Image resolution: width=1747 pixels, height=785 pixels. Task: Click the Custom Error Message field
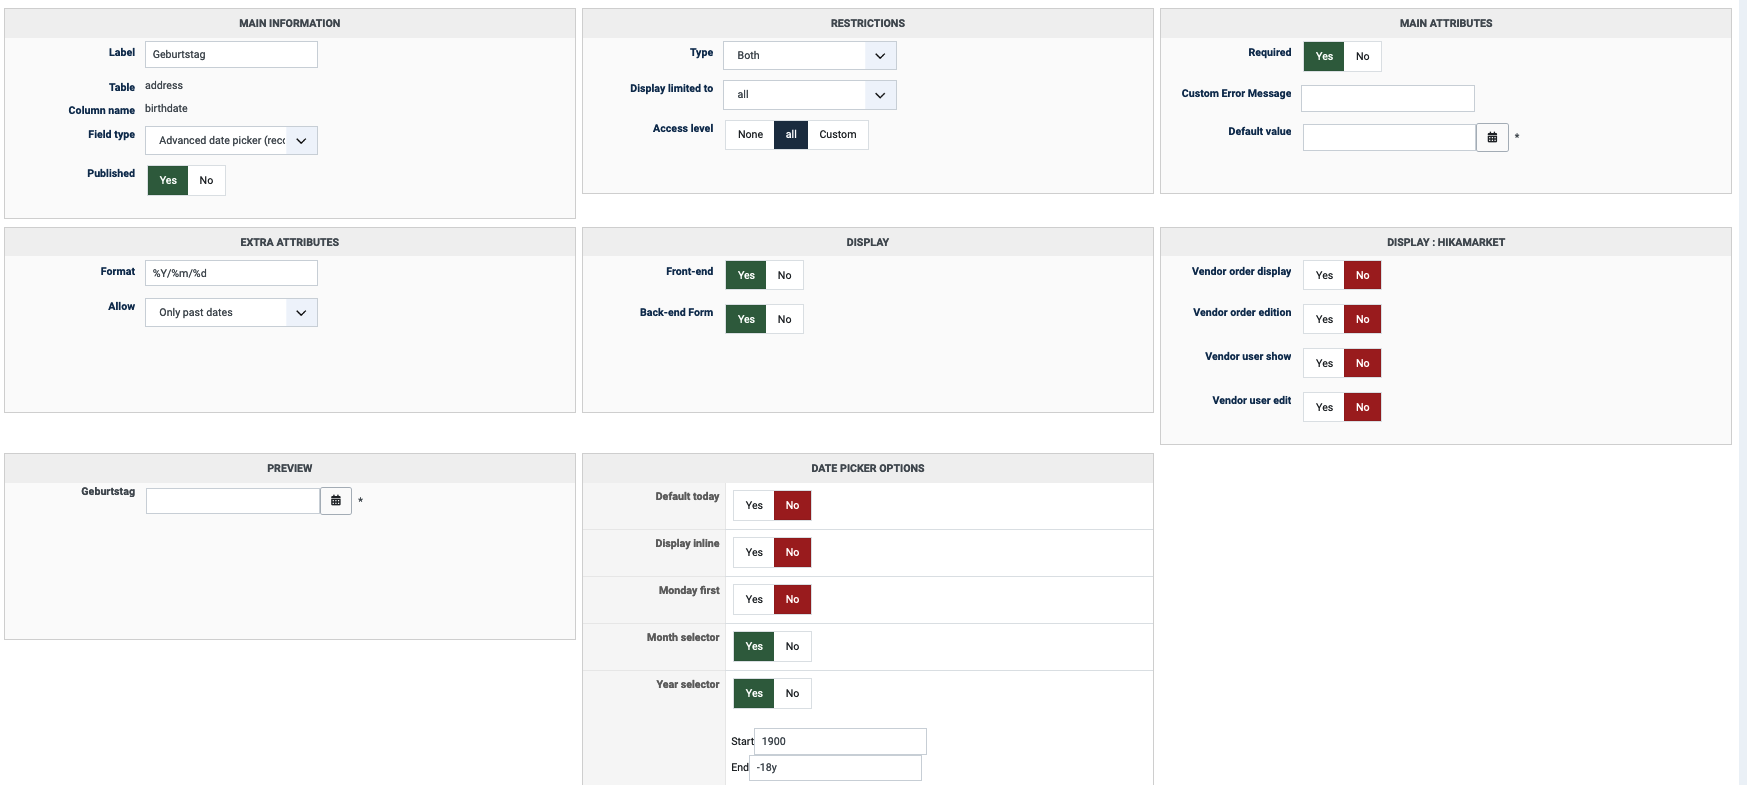coord(1387,98)
